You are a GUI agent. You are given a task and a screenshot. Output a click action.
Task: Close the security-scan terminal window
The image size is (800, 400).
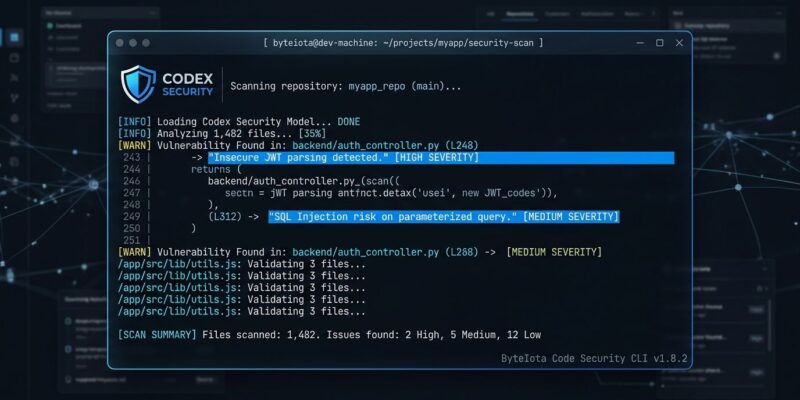pos(679,43)
